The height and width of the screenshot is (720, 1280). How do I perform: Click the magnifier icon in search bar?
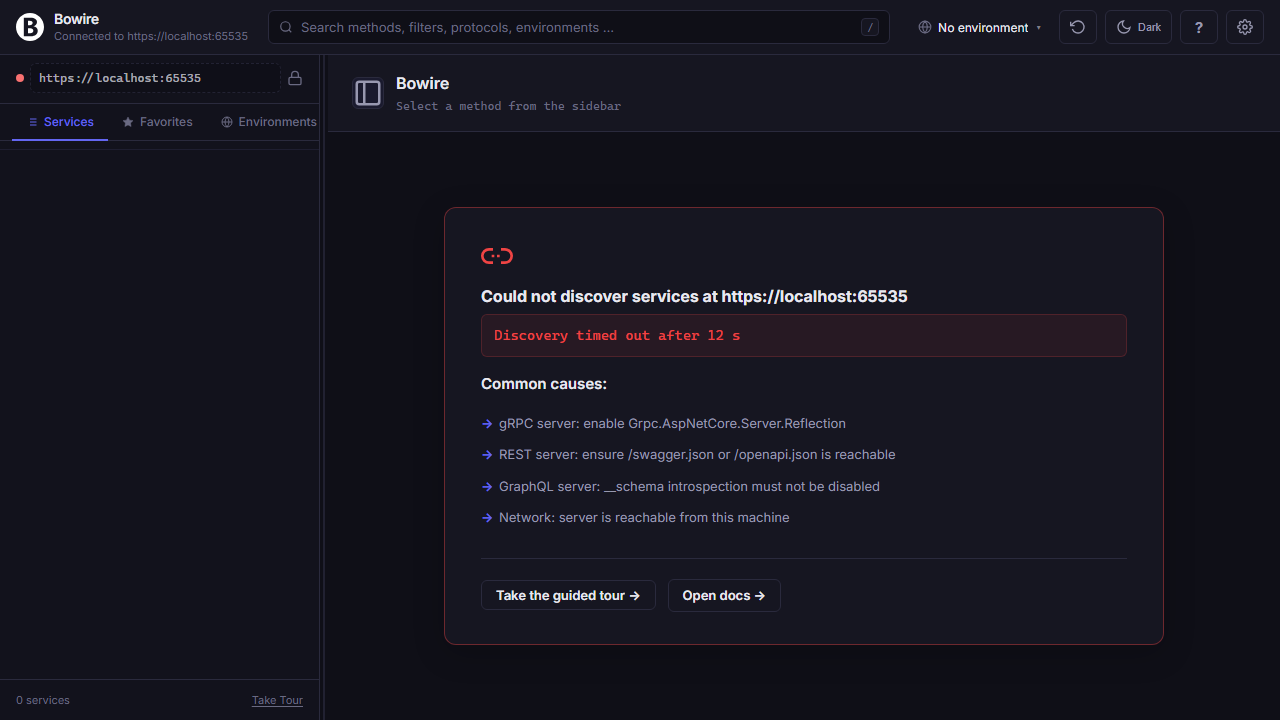(286, 27)
